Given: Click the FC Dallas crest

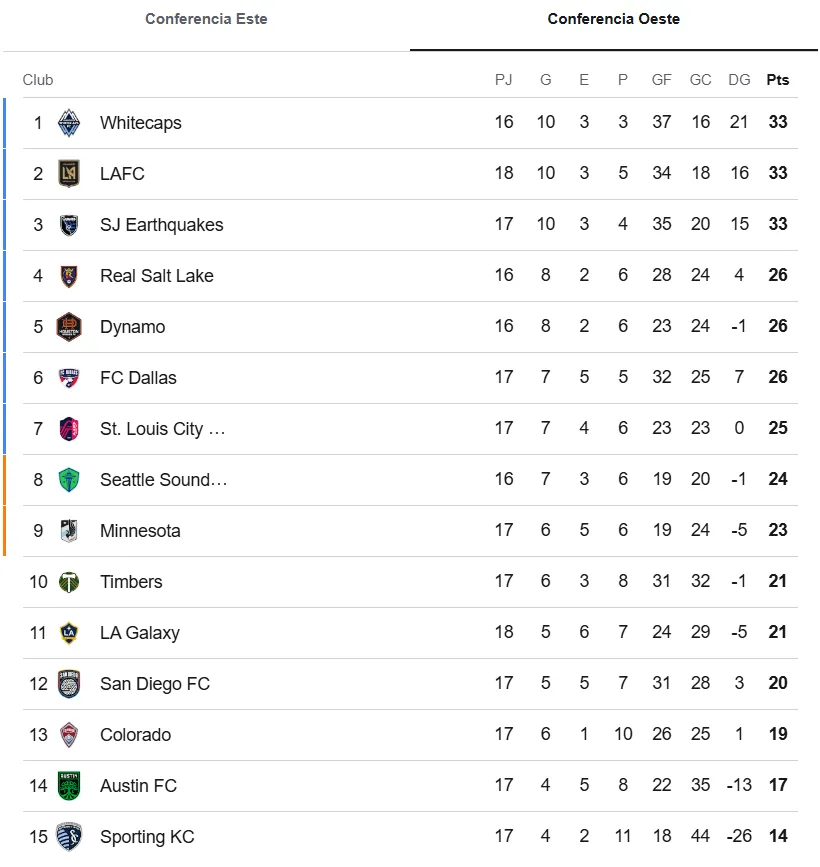Looking at the screenshot, I should (69, 378).
